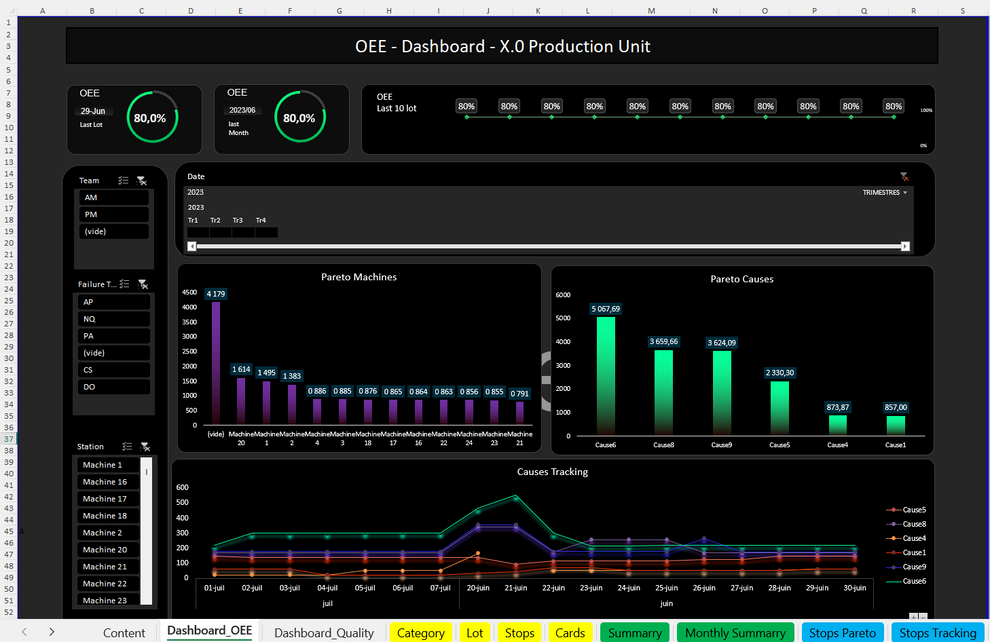990x642 pixels.
Task: Click the Date timeline scrollbar right arrow
Action: click(x=904, y=245)
